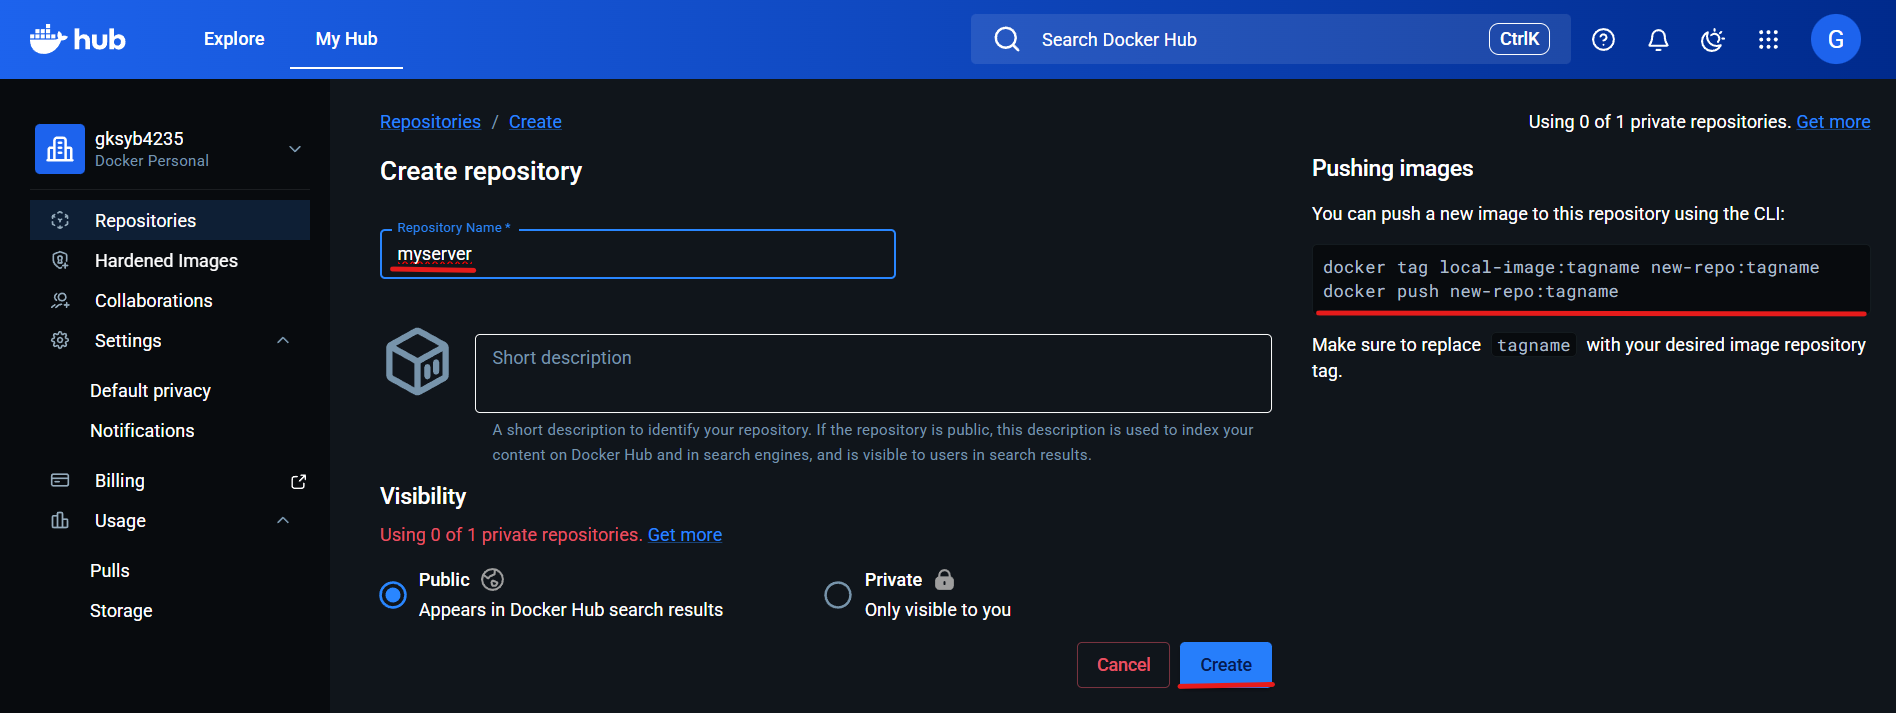Click Get more link at top right
Viewport: 1896px width, 713px height.
(1833, 121)
